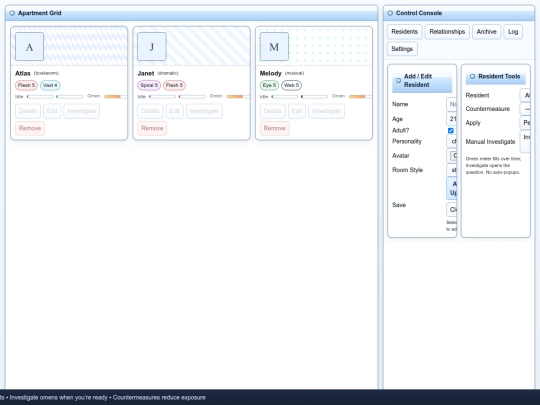Viewport: 540px width, 405px height.
Task: Click Melody's green idle progress bar
Action: (285, 97)
